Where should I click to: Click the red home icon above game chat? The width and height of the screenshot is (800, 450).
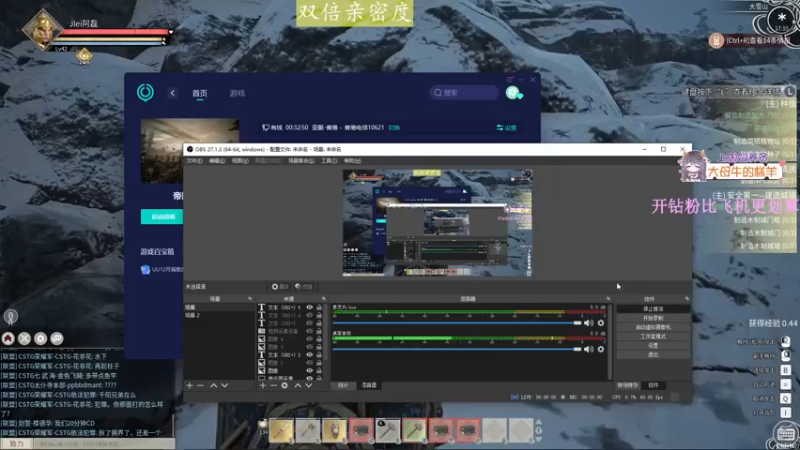pyautogui.click(x=8, y=338)
